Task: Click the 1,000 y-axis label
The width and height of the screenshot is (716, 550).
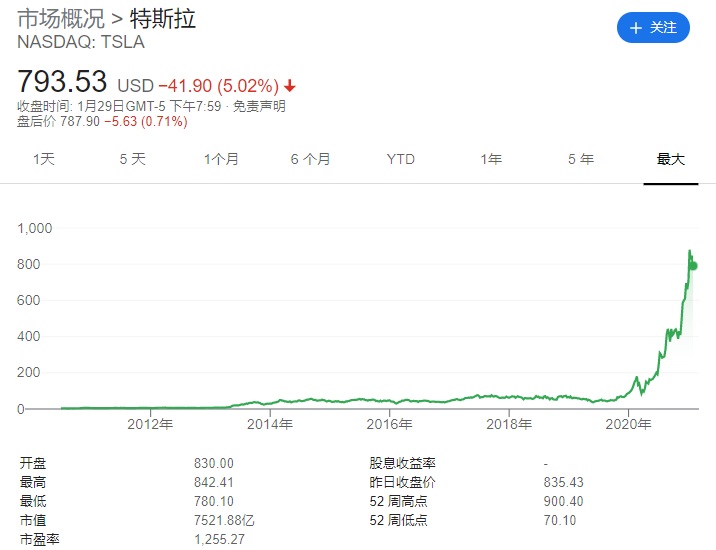Action: pos(35,228)
